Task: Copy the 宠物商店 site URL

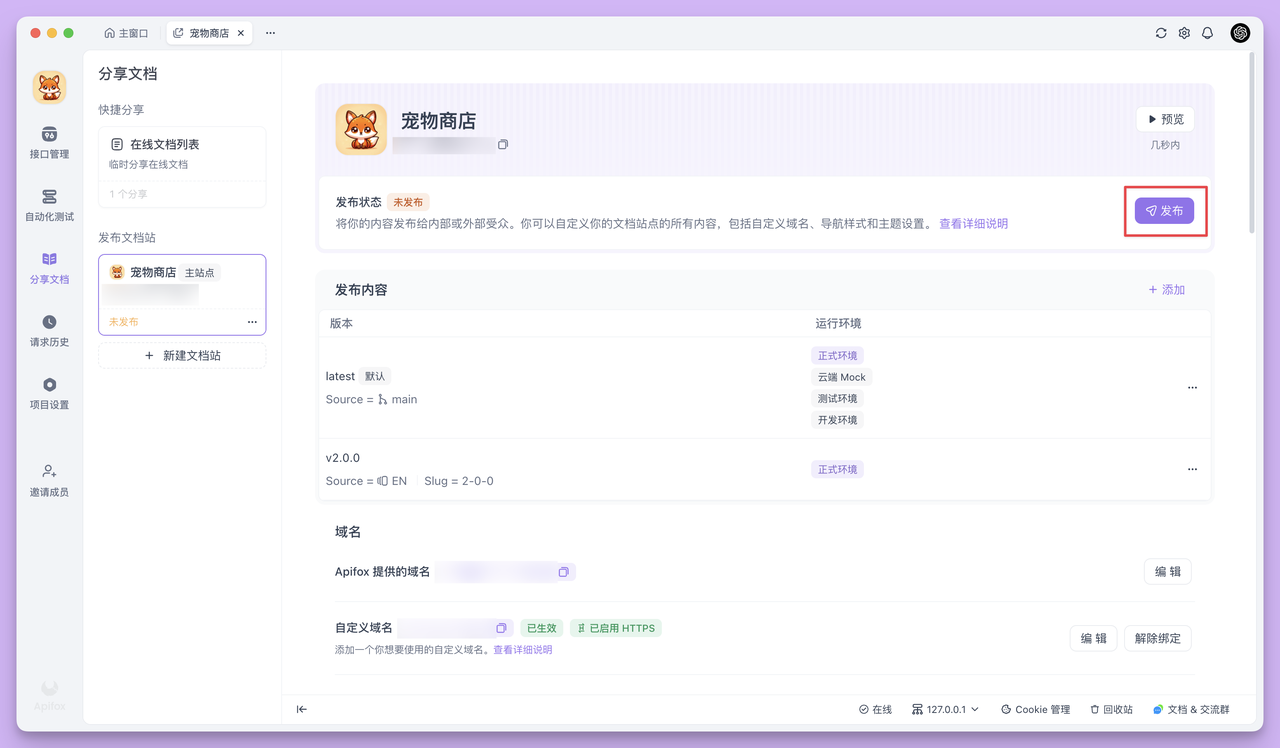Action: [x=503, y=145]
